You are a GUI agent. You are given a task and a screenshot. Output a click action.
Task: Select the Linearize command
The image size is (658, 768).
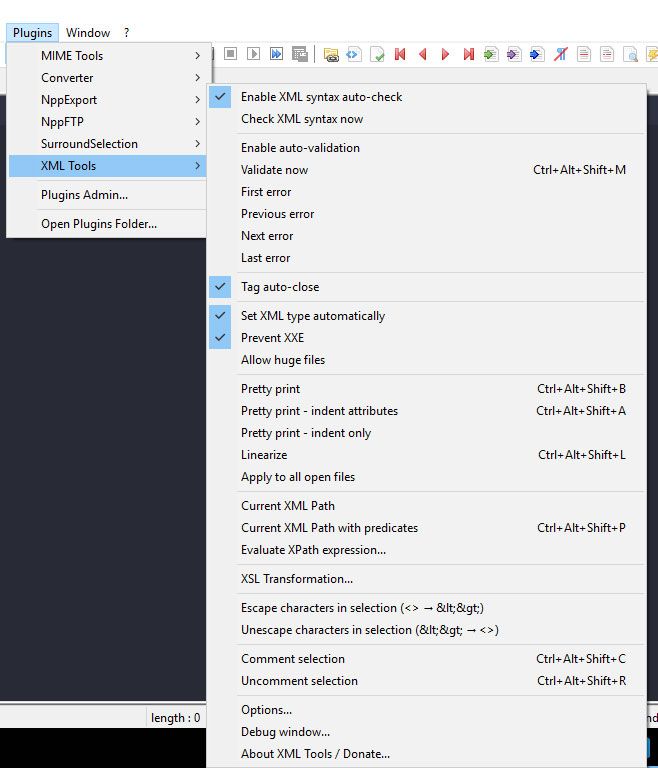(427, 455)
